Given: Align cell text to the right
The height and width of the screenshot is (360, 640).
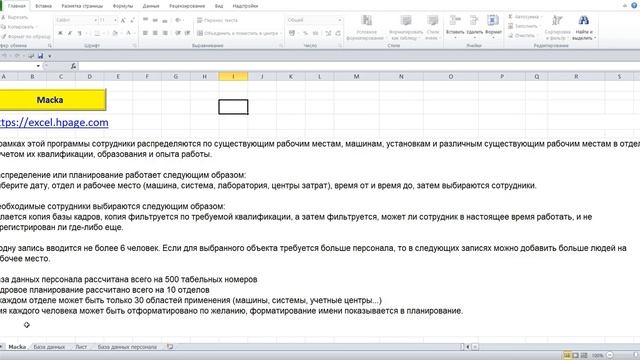Looking at the screenshot, I should [x=165, y=33].
